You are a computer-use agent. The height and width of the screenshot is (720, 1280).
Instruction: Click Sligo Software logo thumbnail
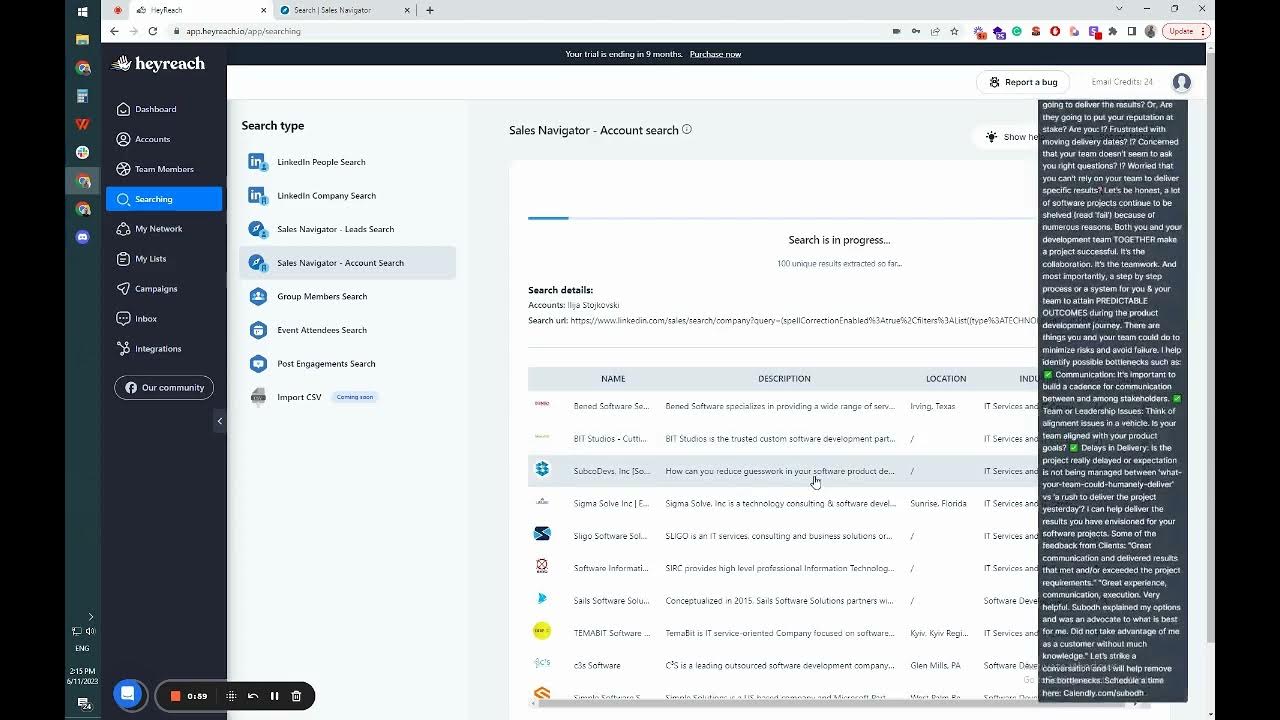[x=542, y=534]
